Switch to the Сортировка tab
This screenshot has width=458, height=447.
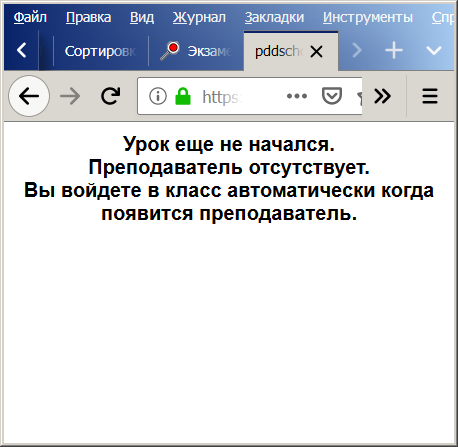101,51
